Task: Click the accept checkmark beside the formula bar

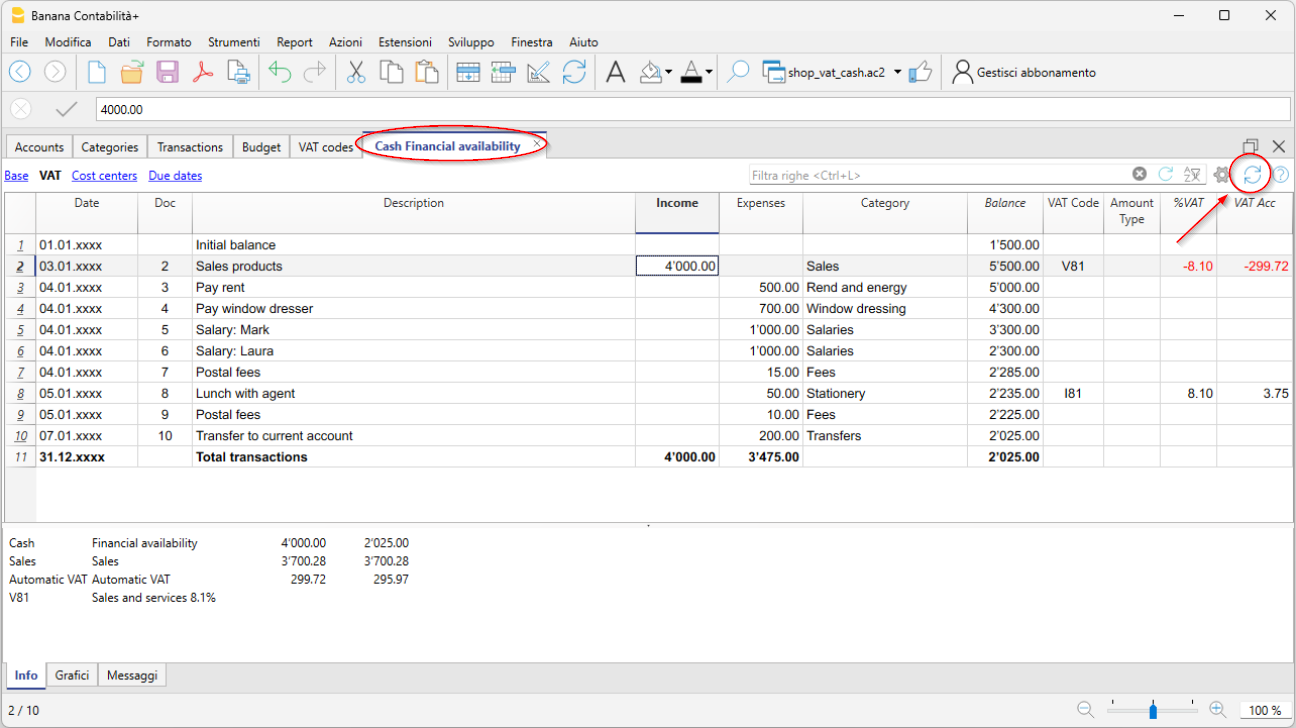Action: pos(66,109)
